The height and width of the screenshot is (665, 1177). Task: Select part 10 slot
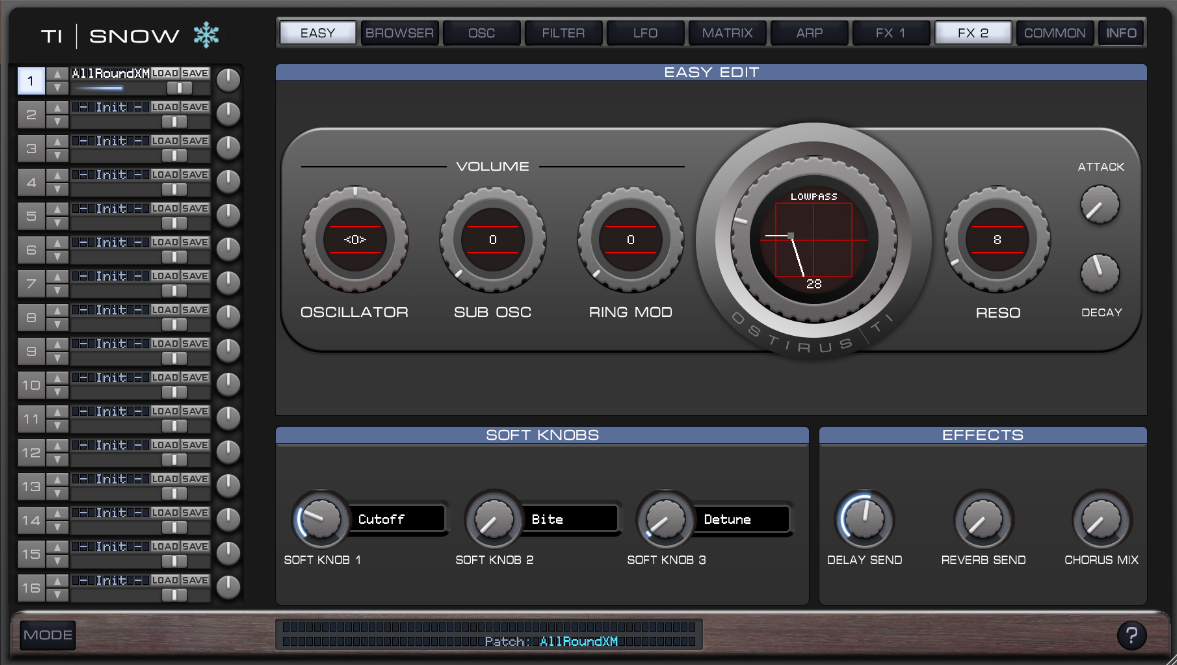pos(31,384)
